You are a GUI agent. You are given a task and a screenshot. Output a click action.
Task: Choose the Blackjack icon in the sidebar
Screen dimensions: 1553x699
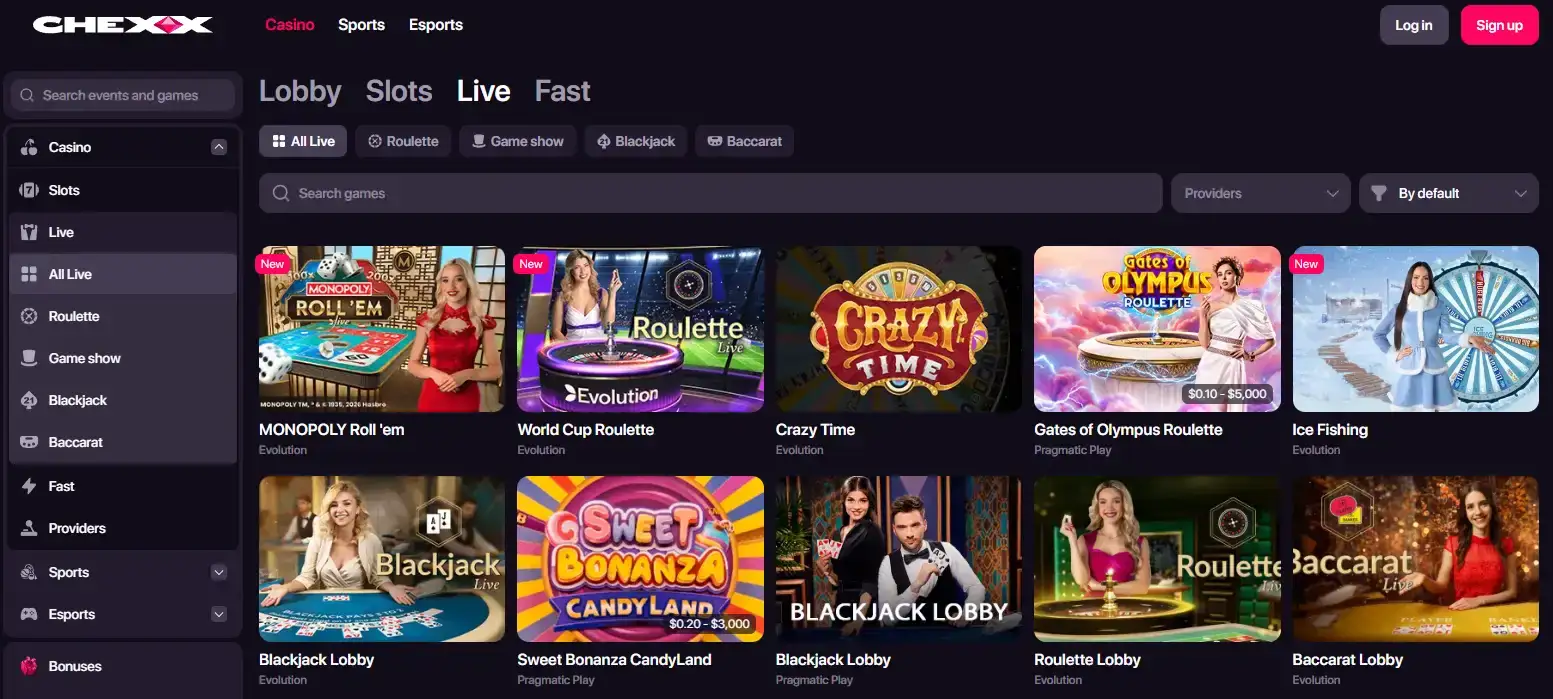(29, 400)
